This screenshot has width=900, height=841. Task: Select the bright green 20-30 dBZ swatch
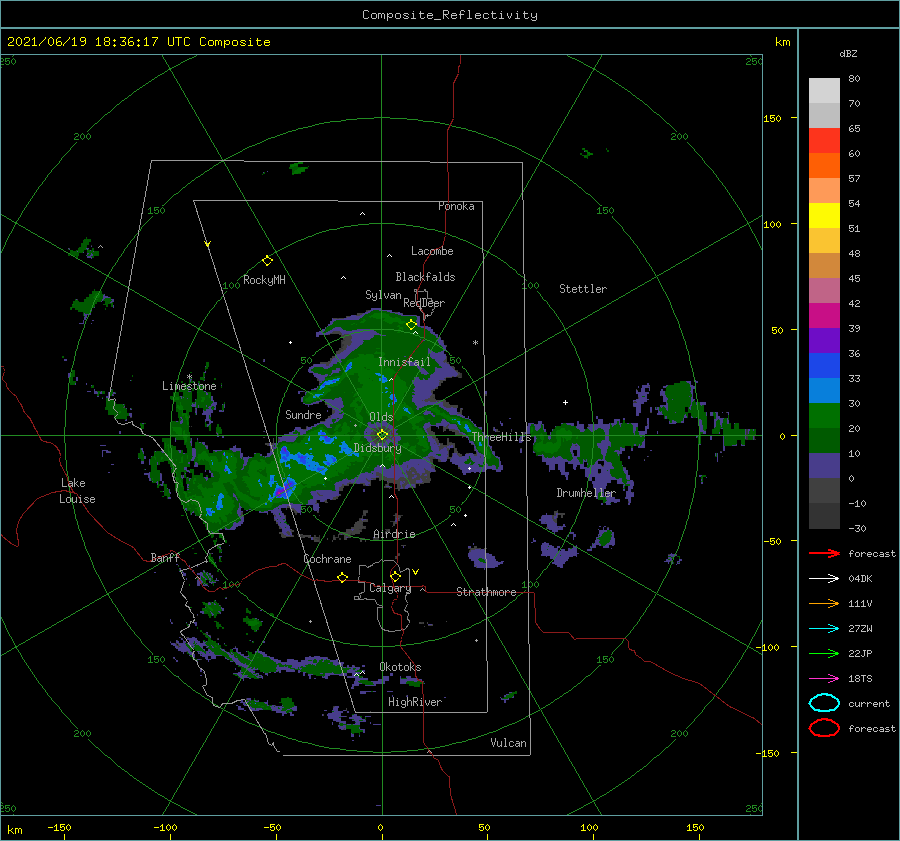pos(824,415)
